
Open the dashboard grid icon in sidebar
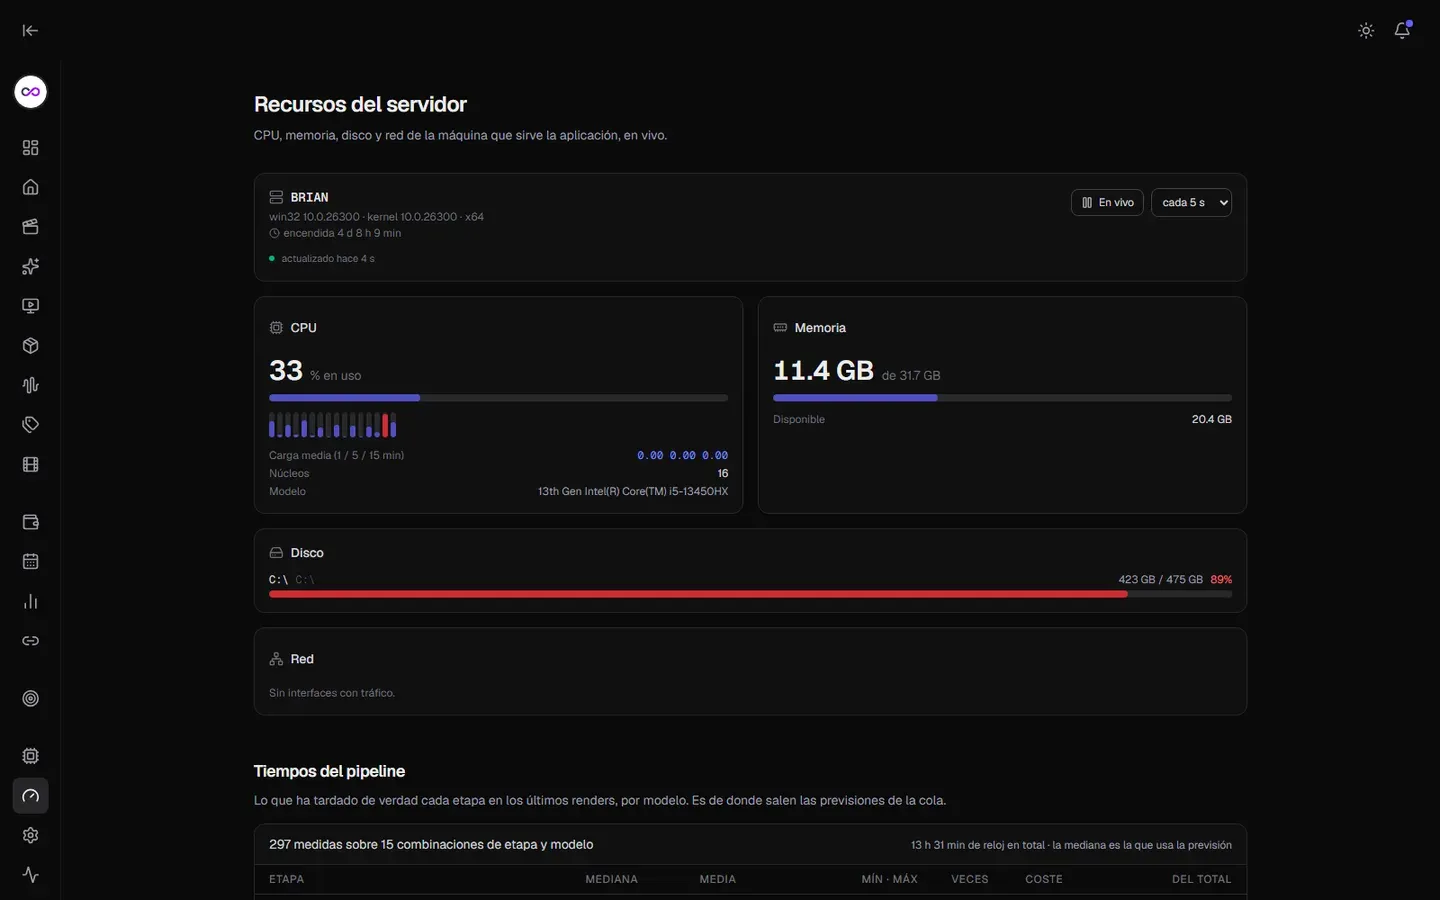coord(31,148)
